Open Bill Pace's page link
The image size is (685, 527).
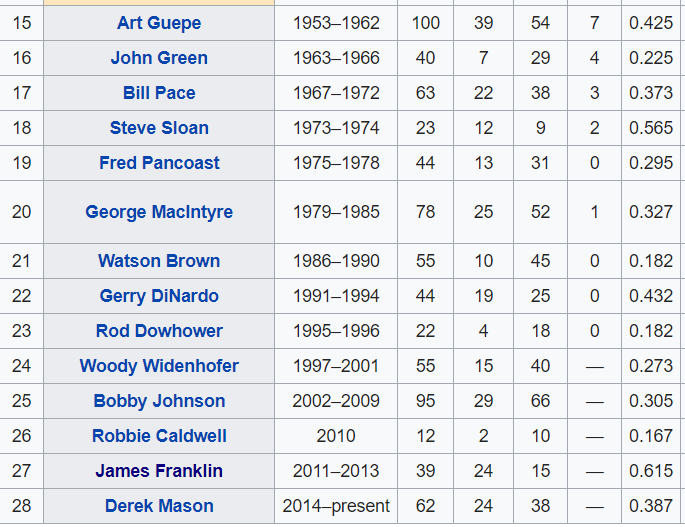[x=159, y=93]
